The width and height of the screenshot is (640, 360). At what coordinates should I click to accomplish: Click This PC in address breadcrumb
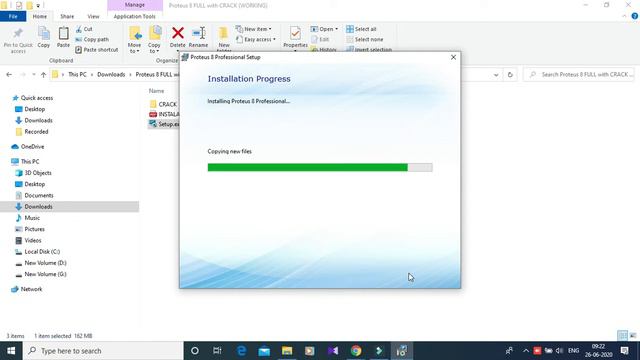pos(77,75)
